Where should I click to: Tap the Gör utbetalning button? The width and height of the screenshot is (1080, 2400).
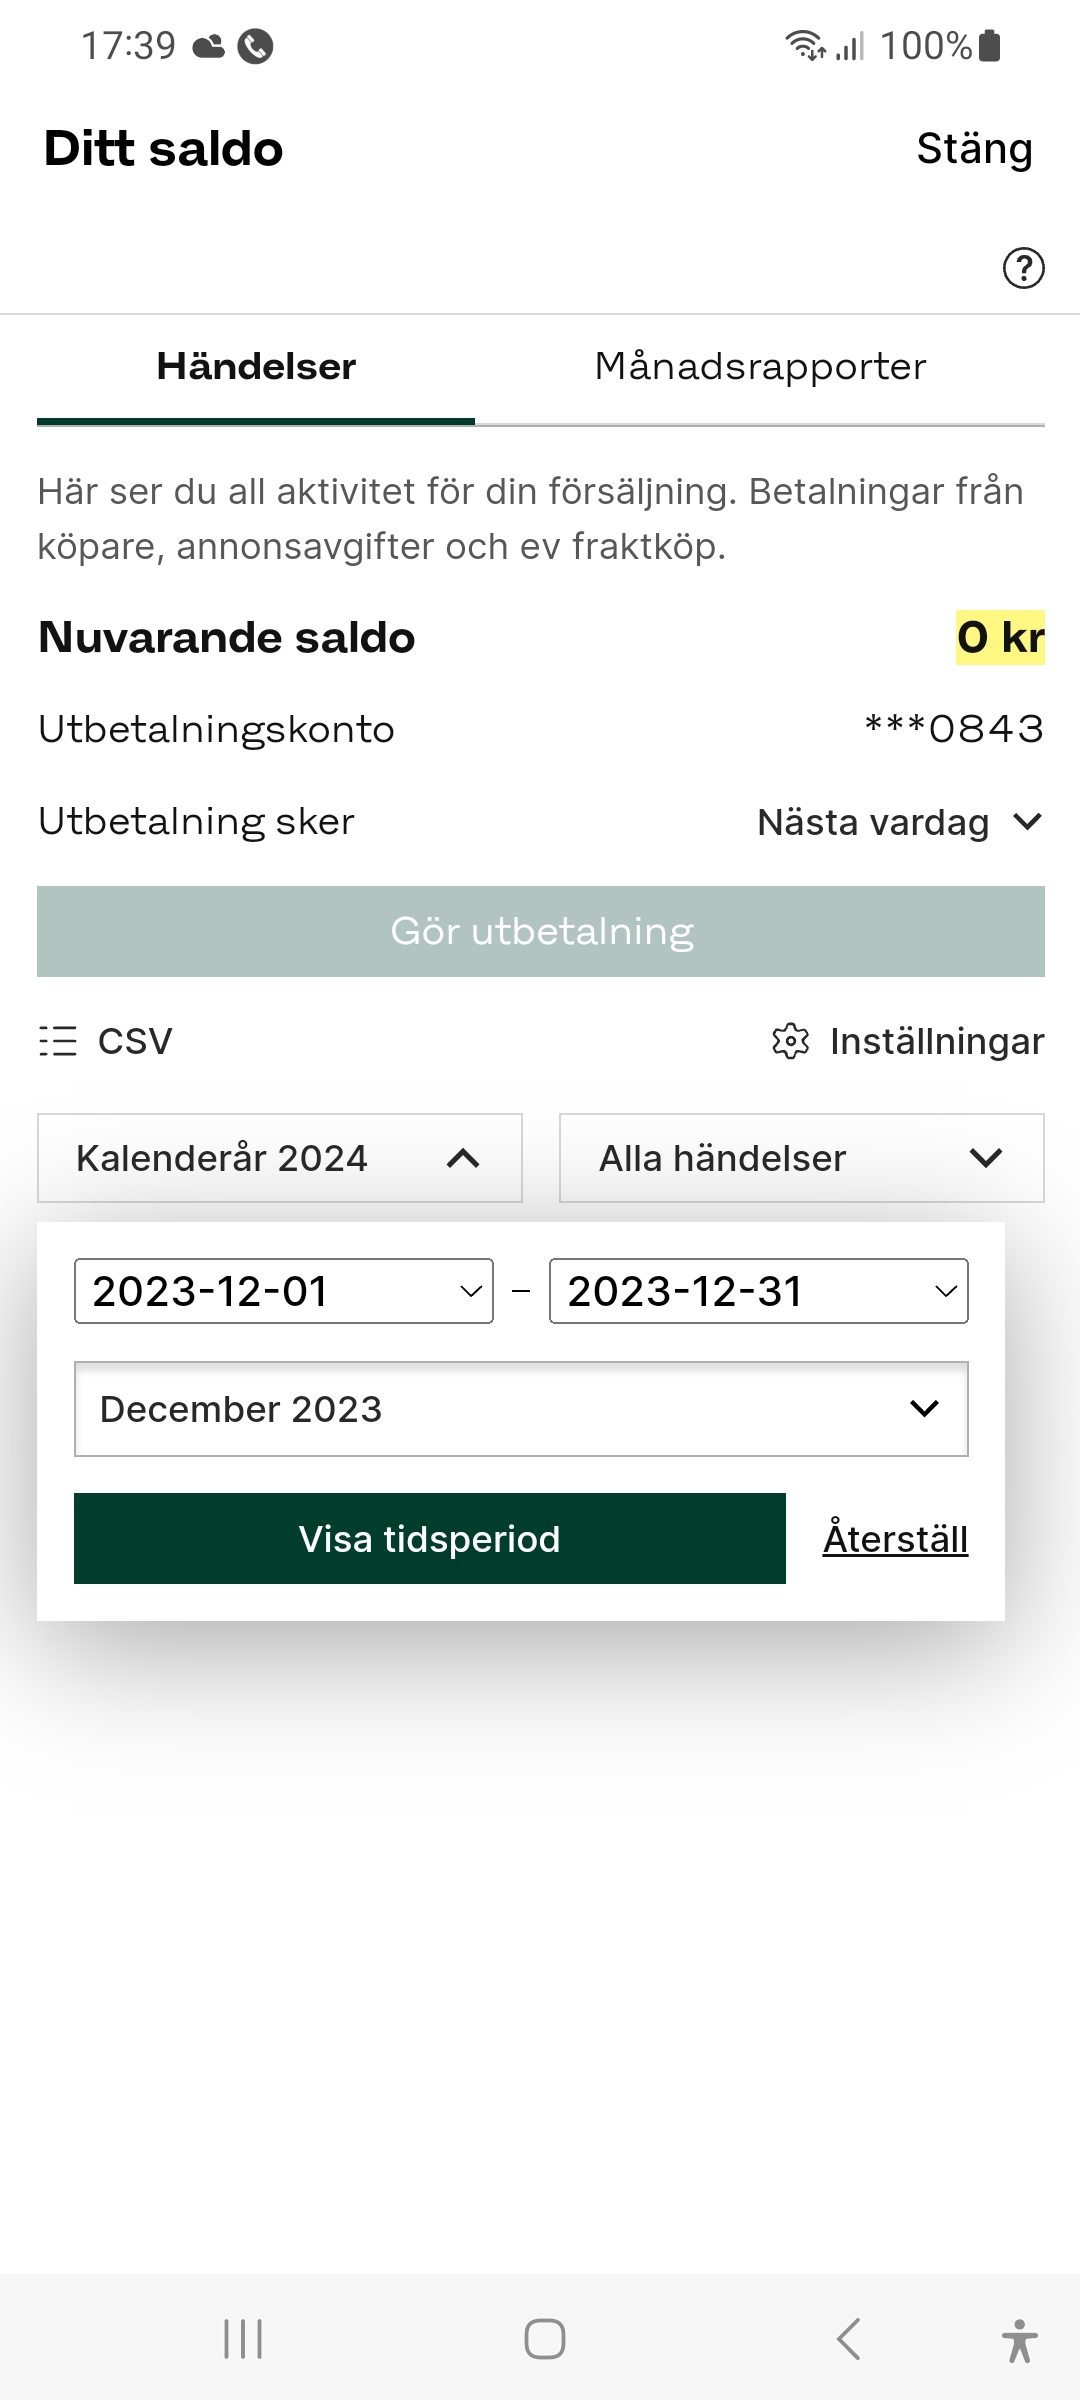click(x=541, y=931)
